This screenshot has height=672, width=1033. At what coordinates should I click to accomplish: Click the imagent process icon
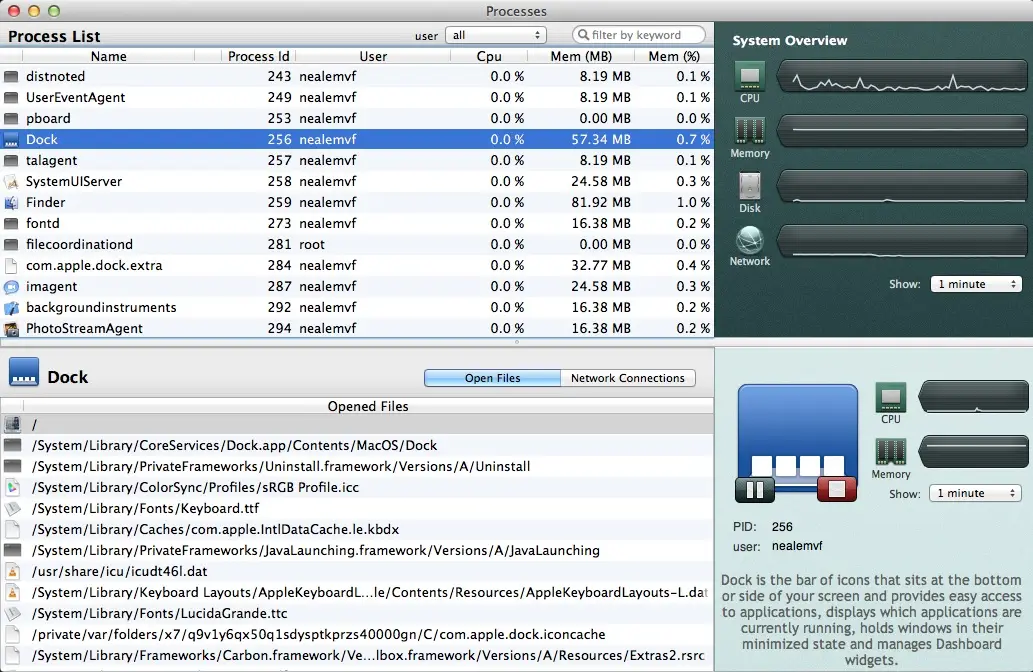coord(11,287)
